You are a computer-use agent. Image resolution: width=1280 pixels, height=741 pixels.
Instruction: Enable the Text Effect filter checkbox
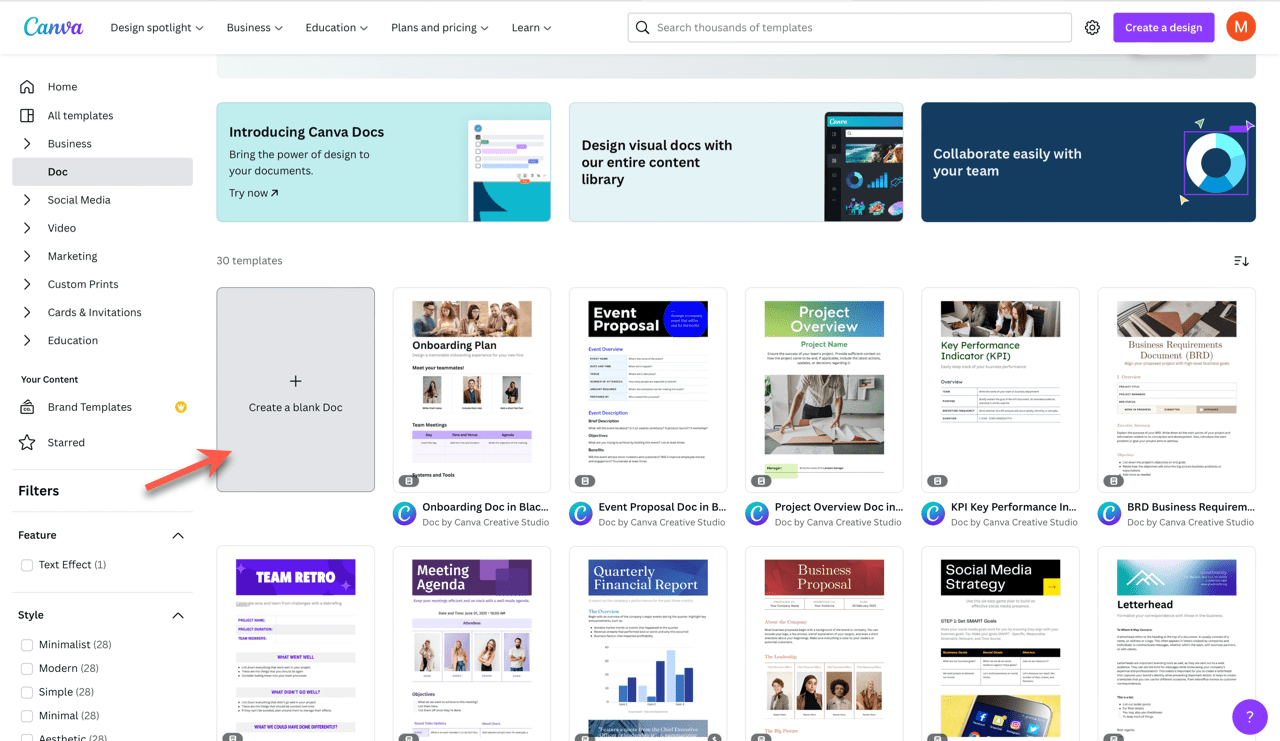point(27,565)
